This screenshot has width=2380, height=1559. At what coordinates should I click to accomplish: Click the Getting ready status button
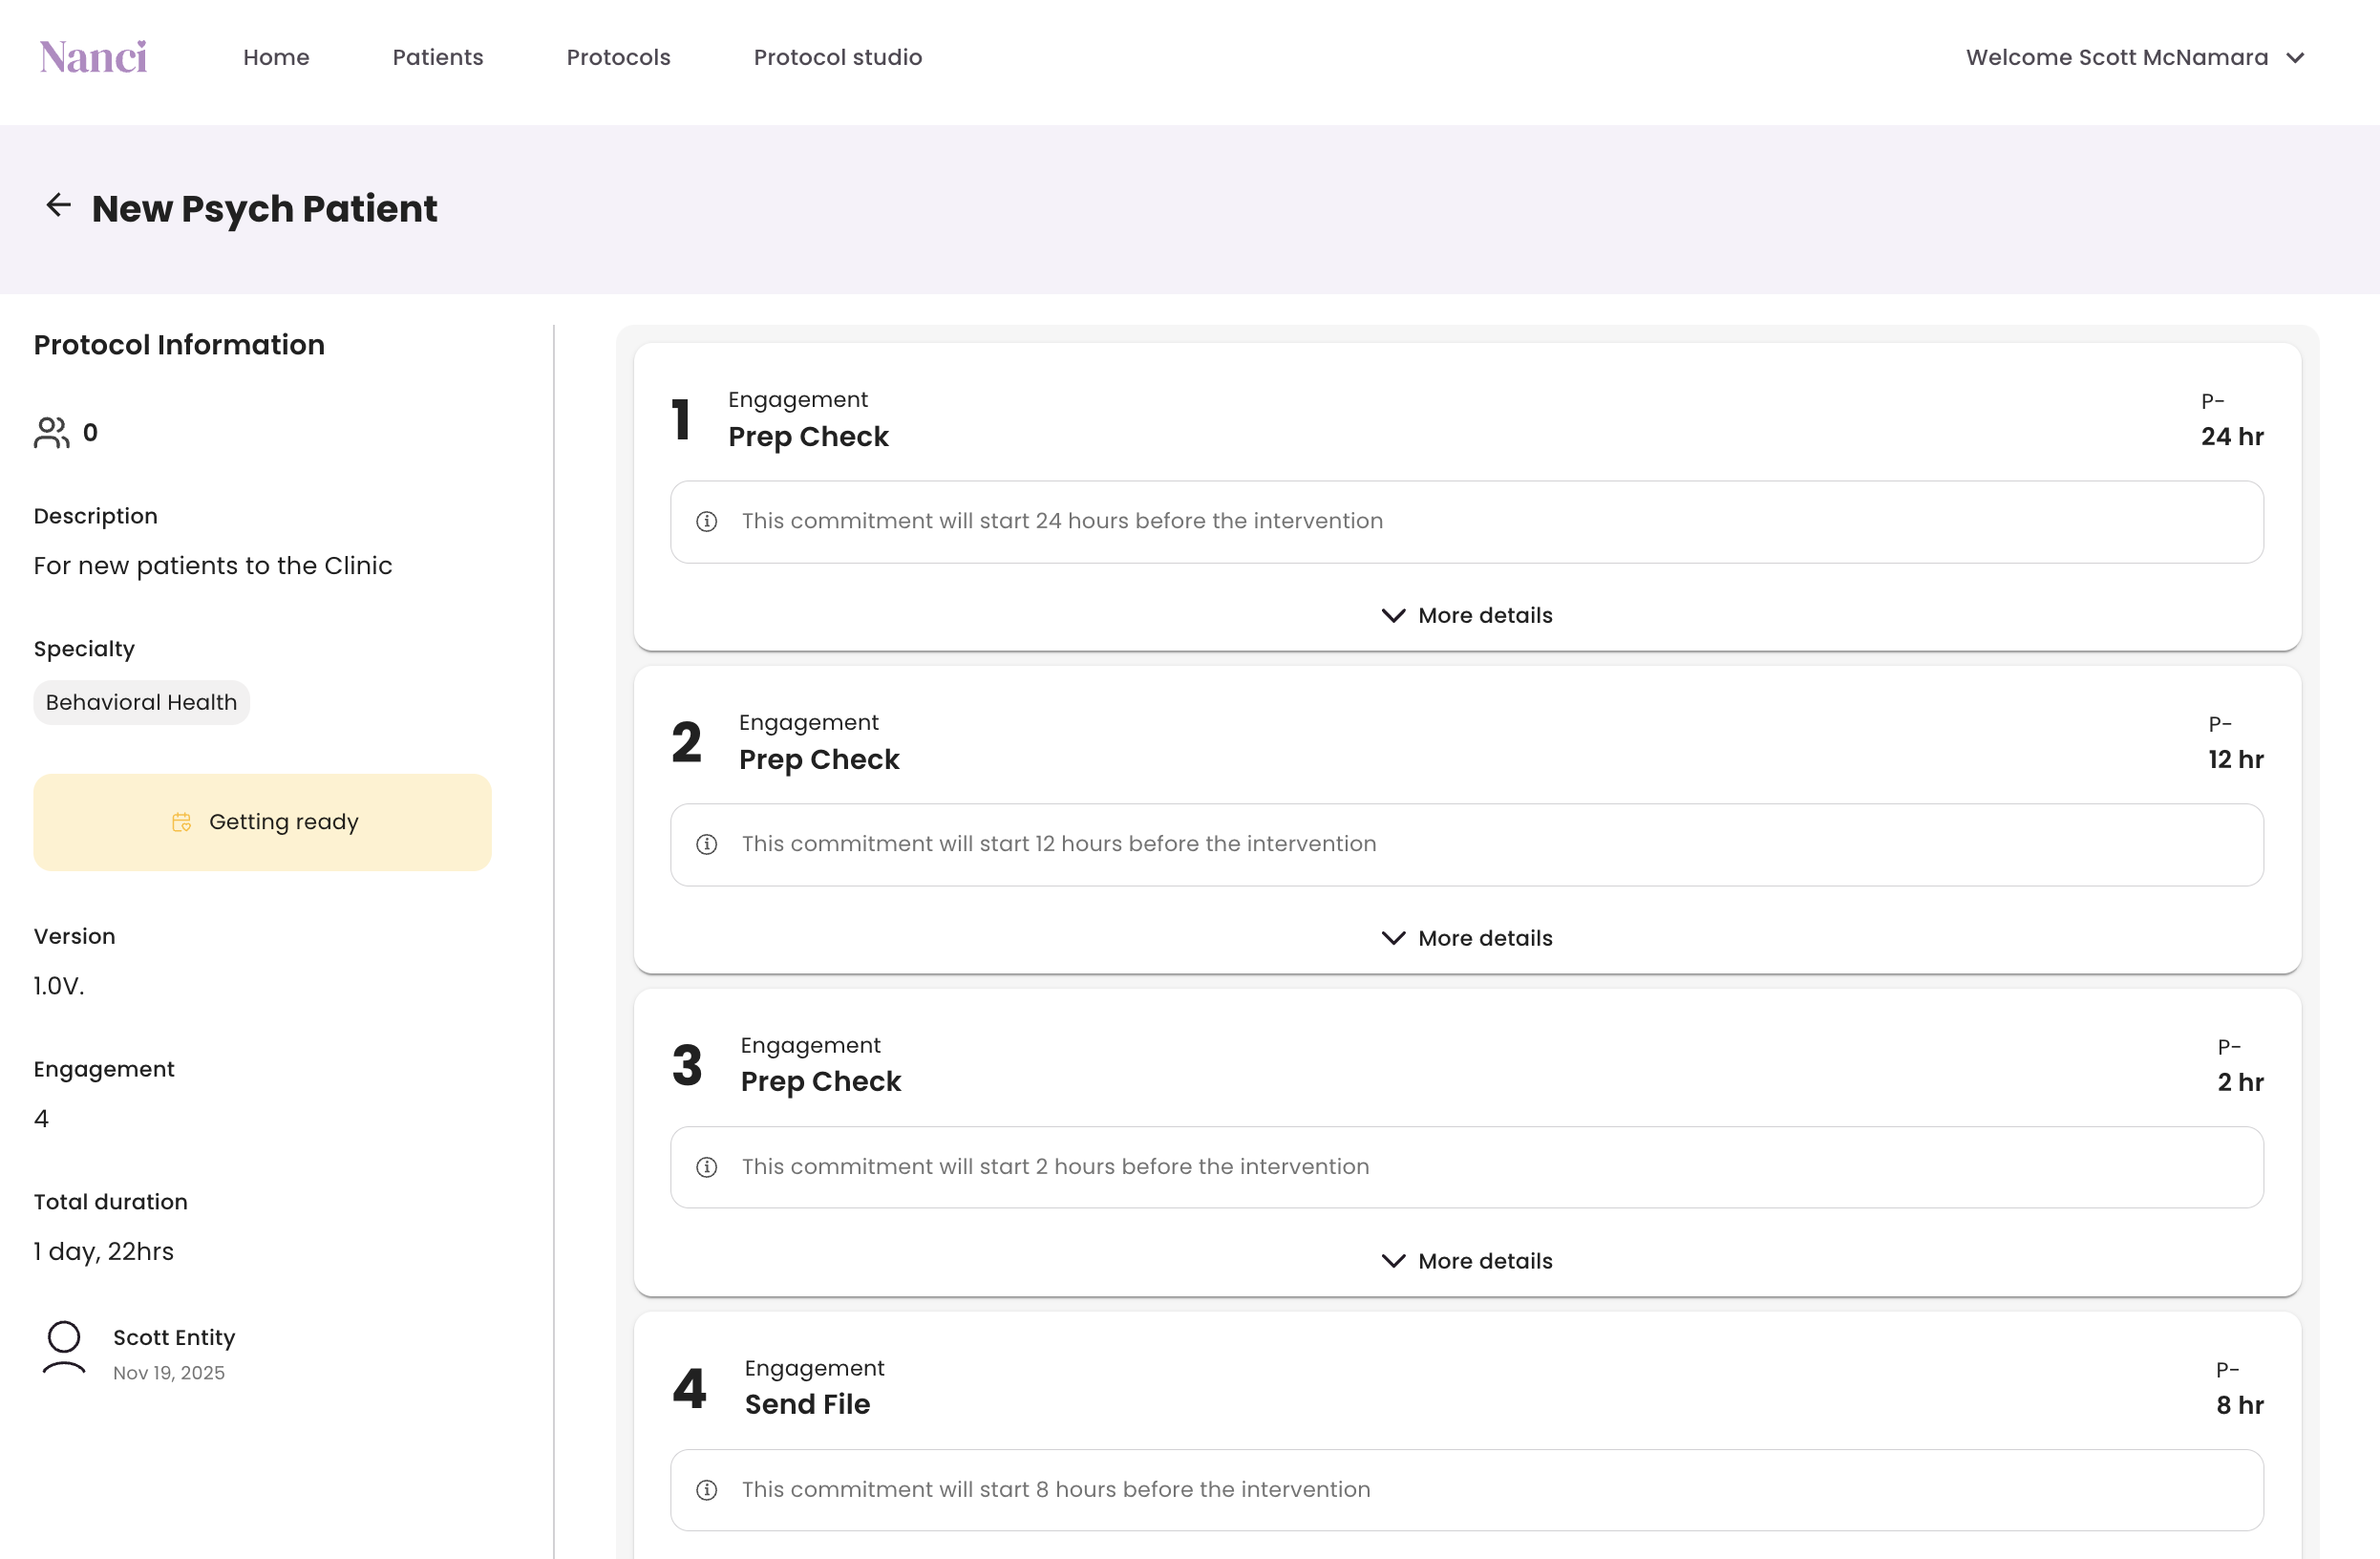262,822
